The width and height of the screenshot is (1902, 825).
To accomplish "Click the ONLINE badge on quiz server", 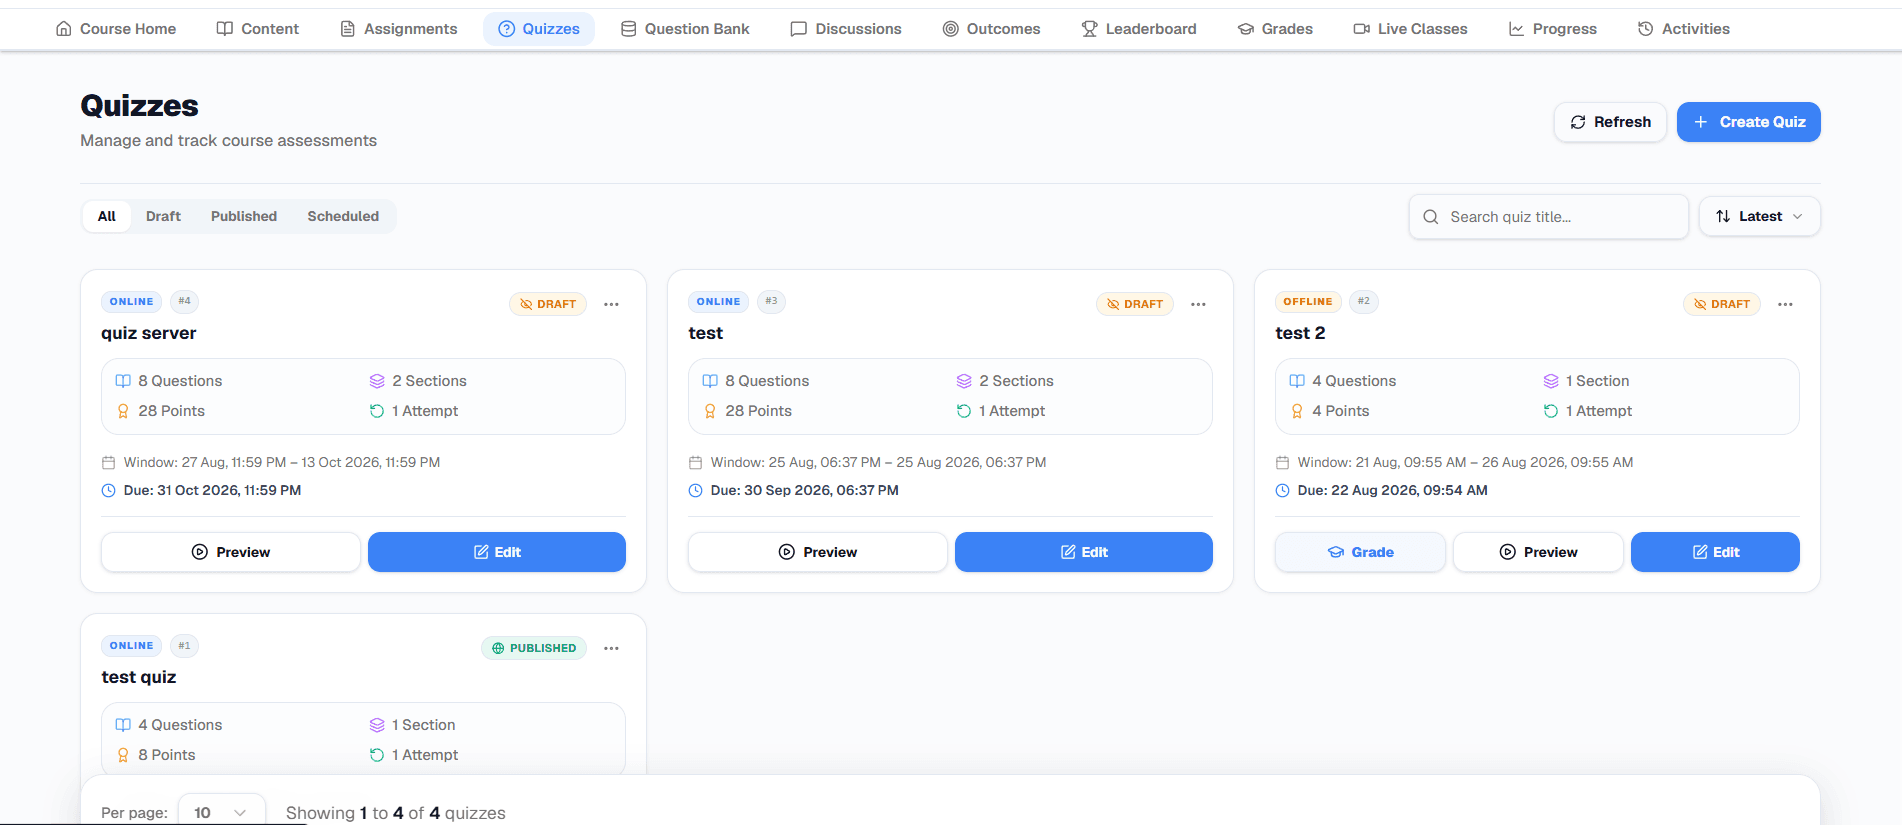I will (132, 301).
